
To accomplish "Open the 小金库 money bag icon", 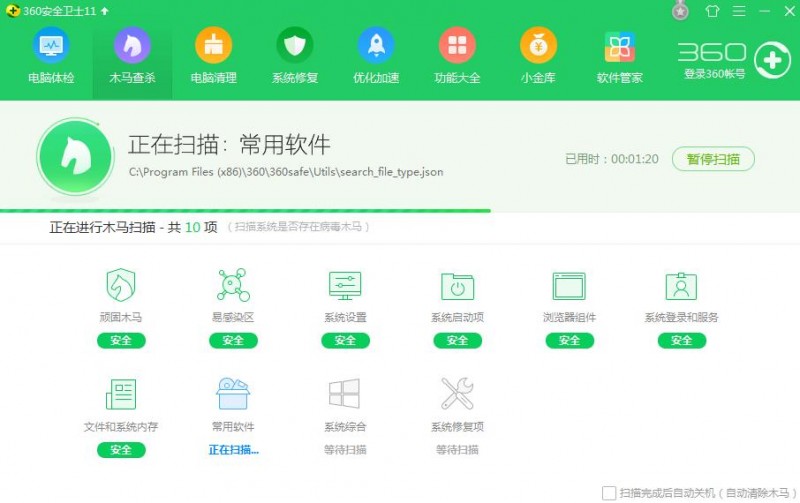I will pos(538,46).
